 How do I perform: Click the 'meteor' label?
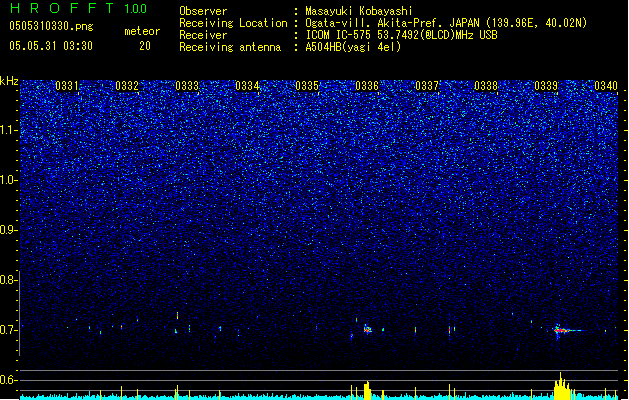(x=142, y=31)
